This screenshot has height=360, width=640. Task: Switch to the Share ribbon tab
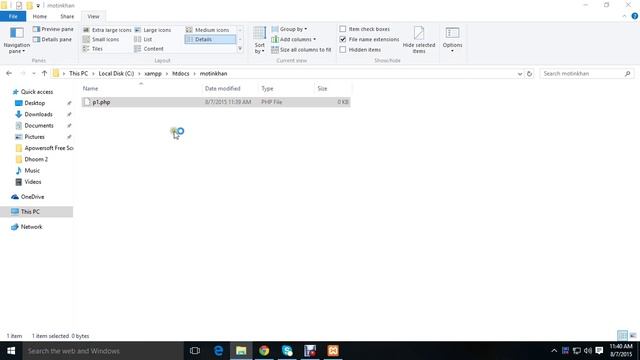tap(67, 16)
